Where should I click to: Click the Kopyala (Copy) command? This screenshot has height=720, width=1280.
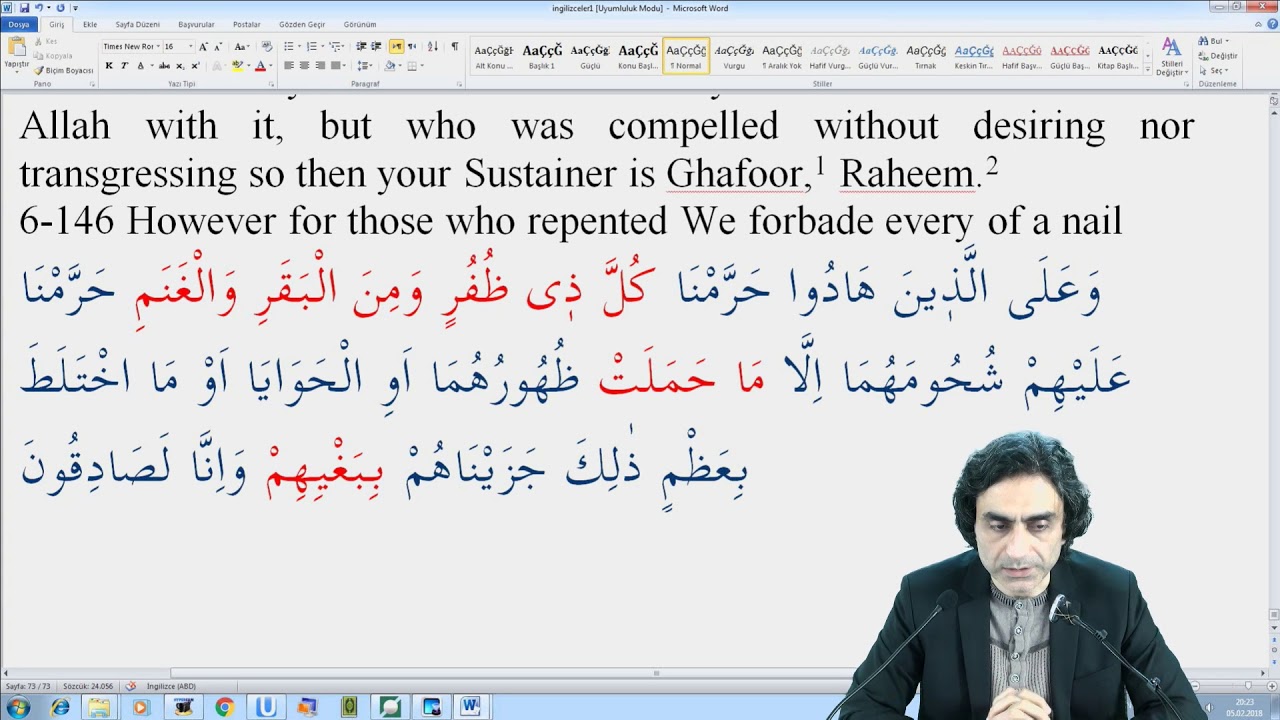[52, 56]
